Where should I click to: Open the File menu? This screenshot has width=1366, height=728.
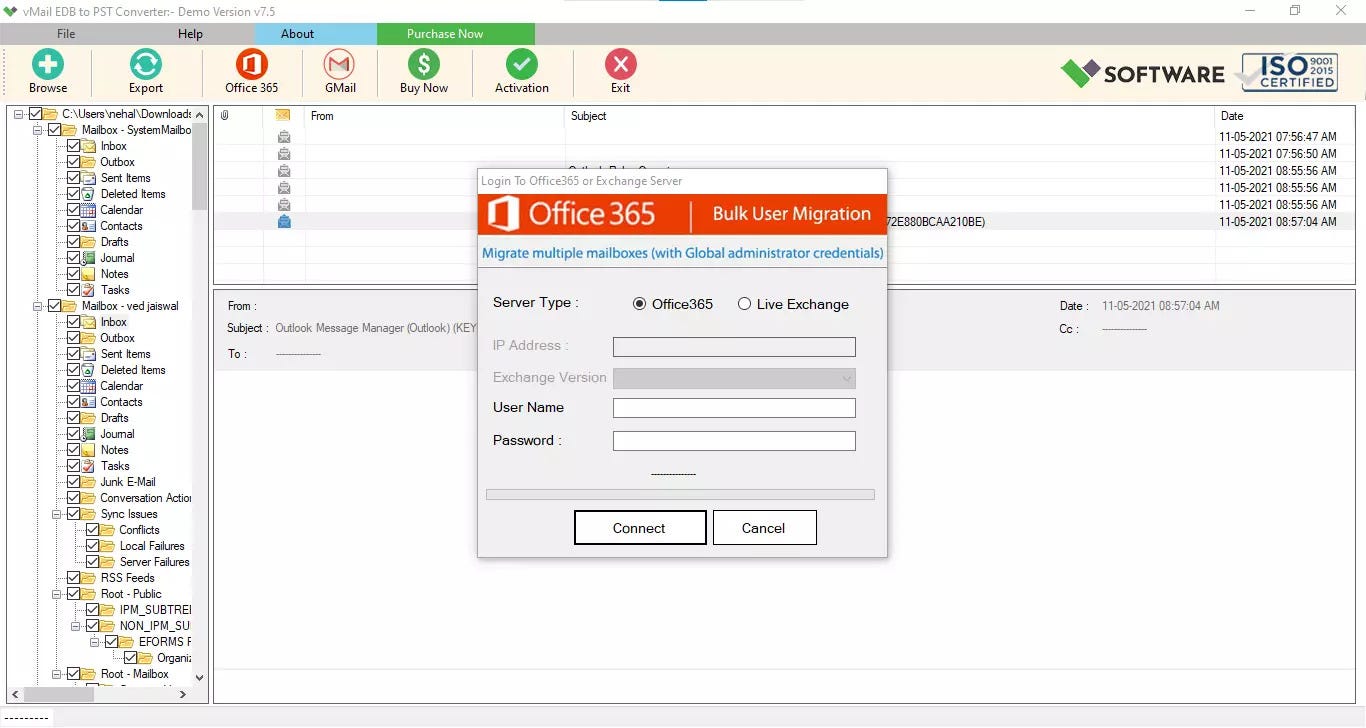[x=66, y=34]
